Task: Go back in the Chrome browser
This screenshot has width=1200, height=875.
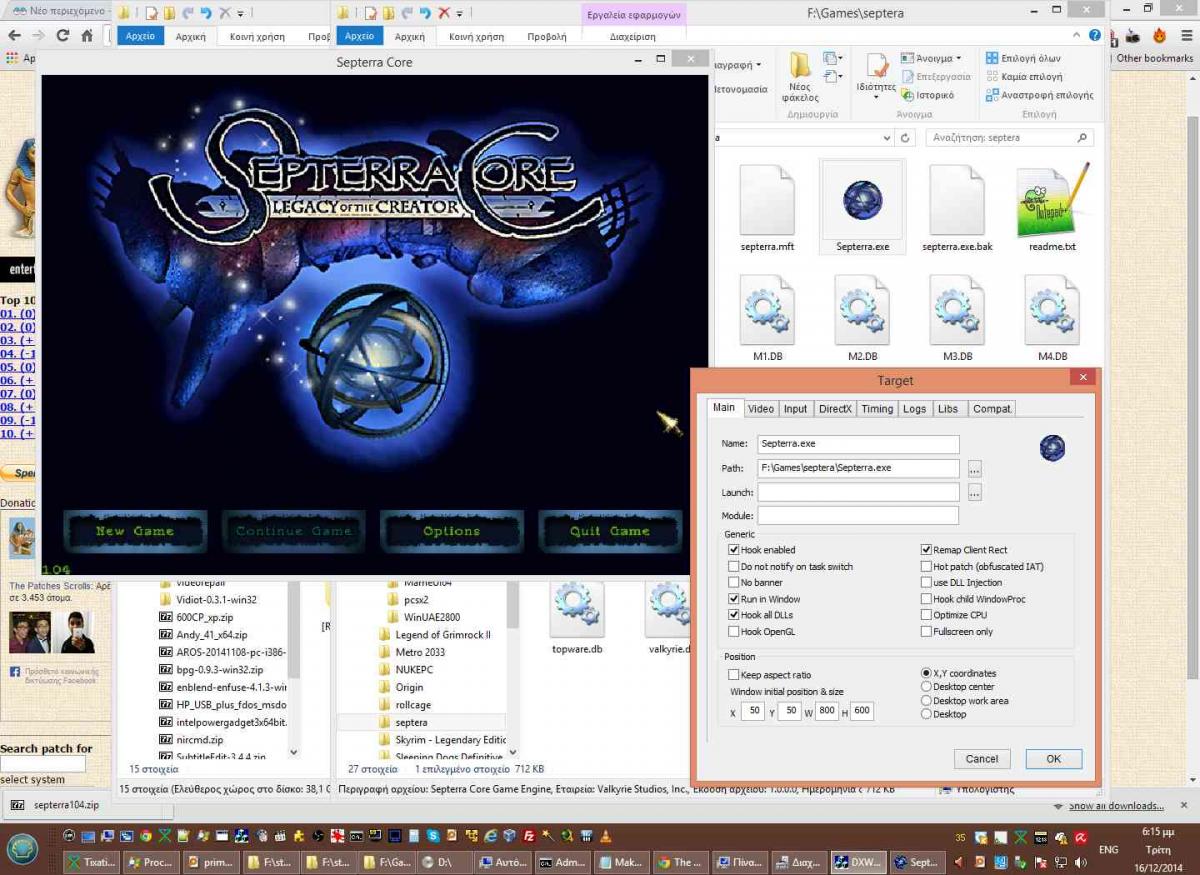Action: click(13, 35)
